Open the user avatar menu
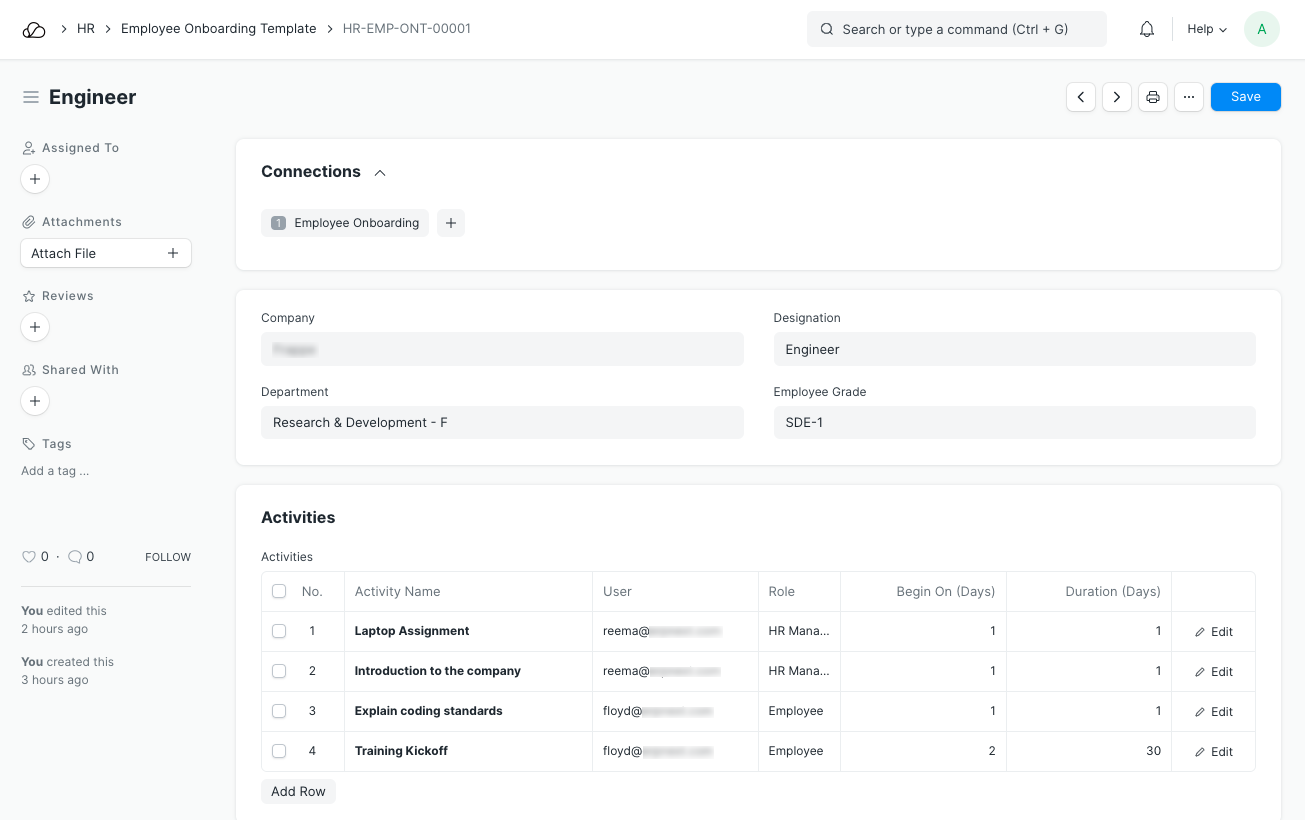The height and width of the screenshot is (820, 1305). click(1261, 29)
